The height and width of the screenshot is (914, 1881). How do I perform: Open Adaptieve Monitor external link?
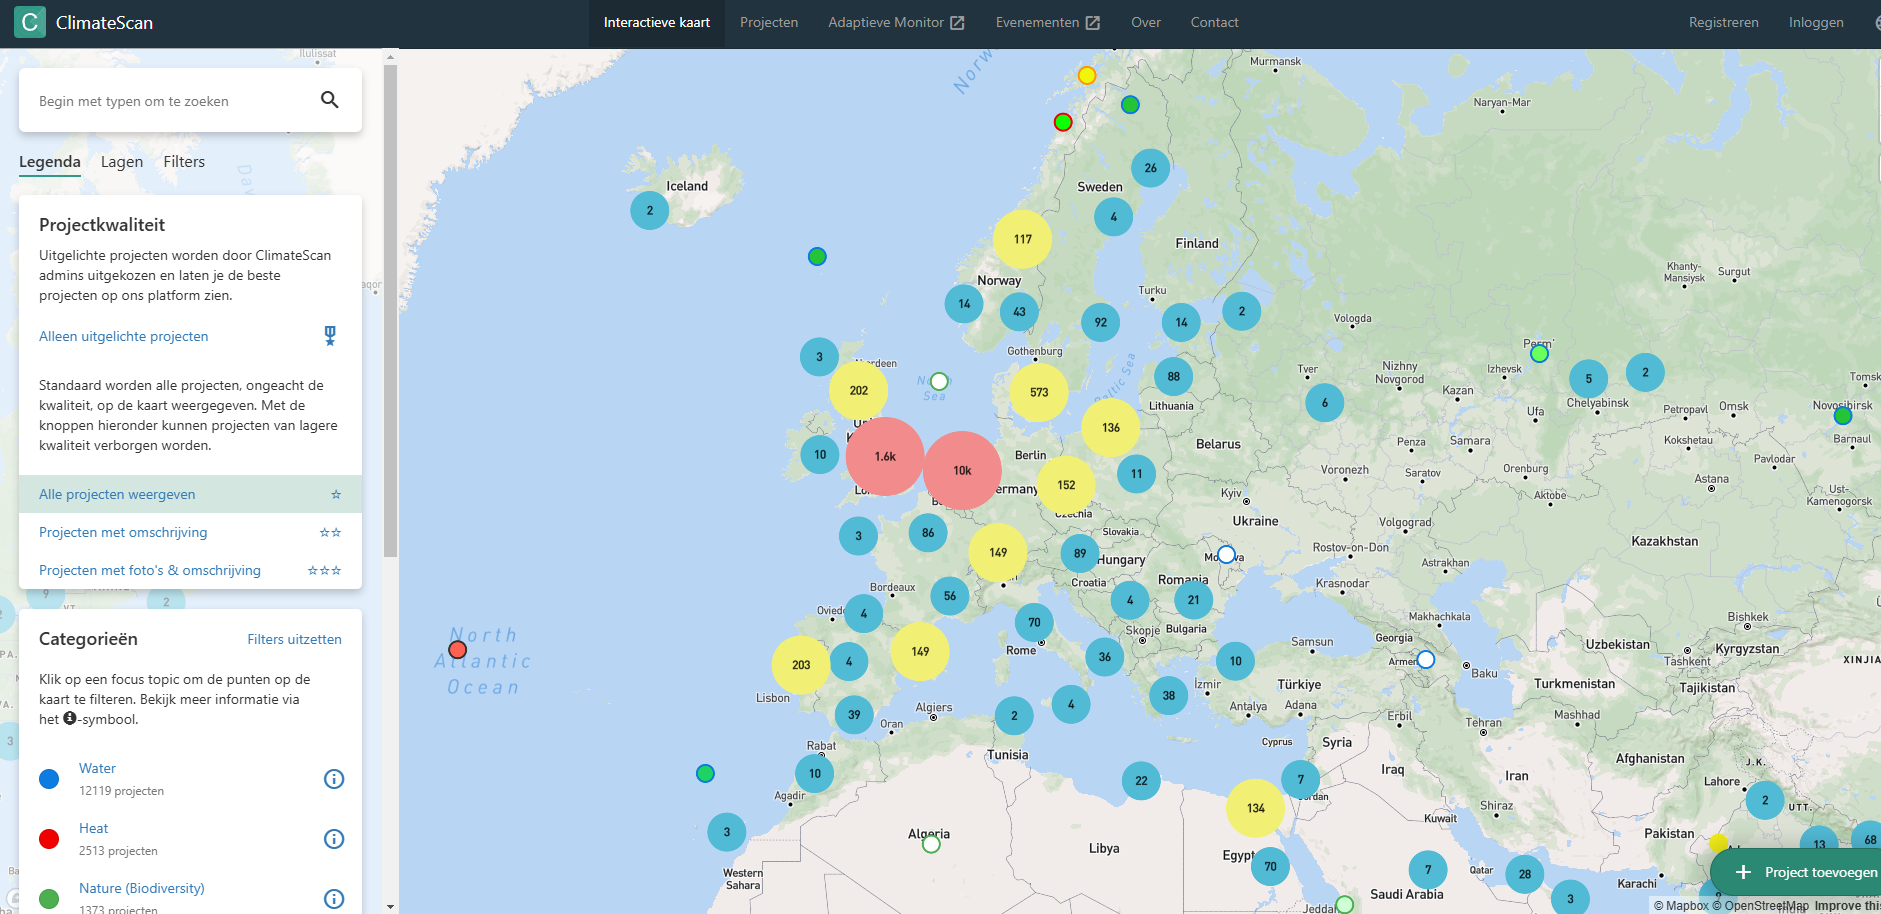[895, 22]
